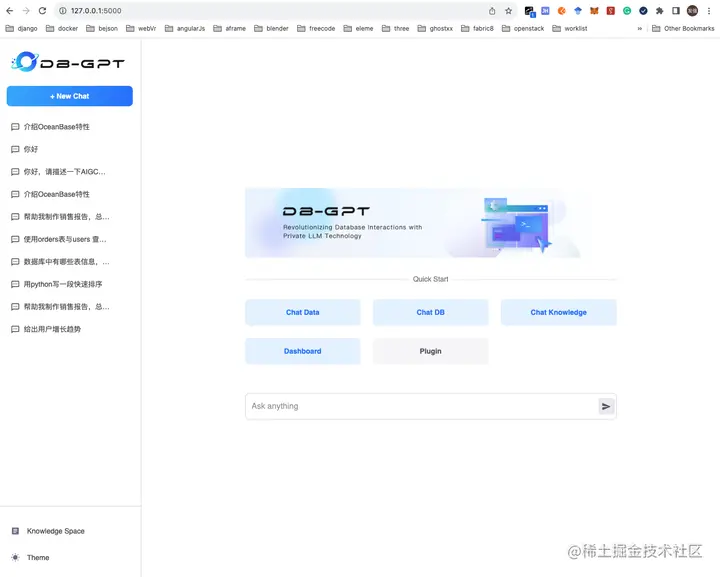Open the bejson bookmark folder
This screenshot has width=720, height=577.
[x=102, y=28]
